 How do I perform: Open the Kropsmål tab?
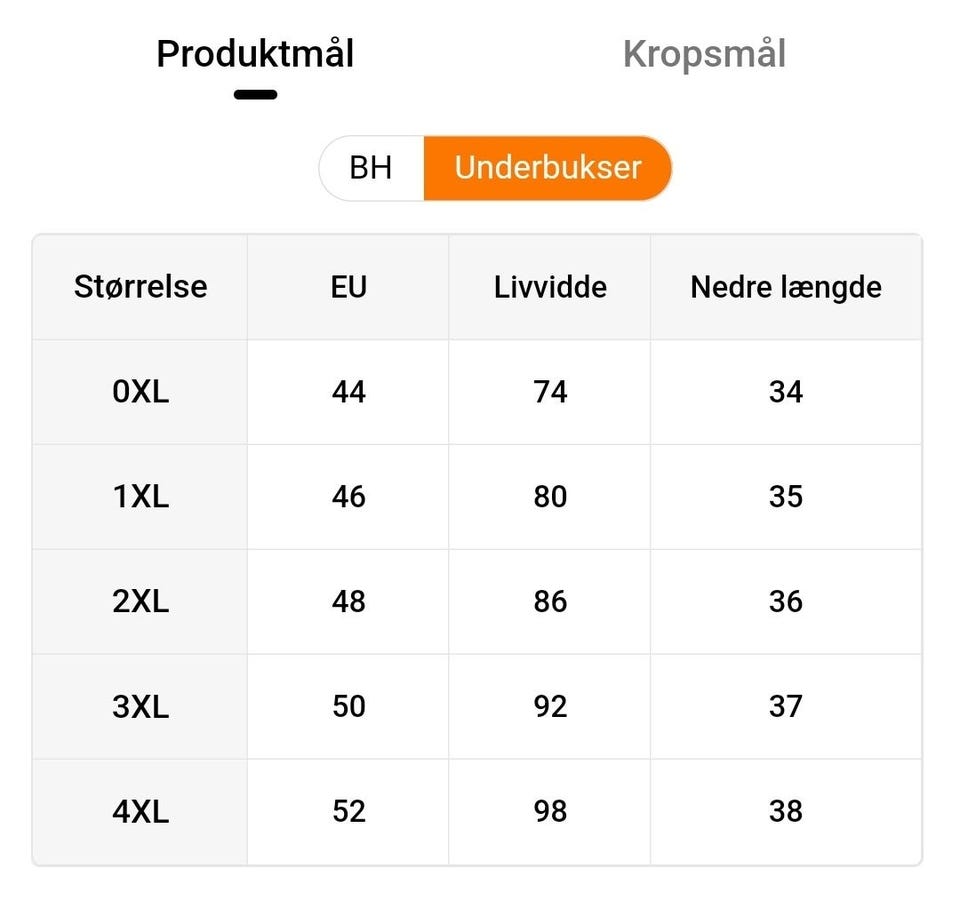pos(704,54)
